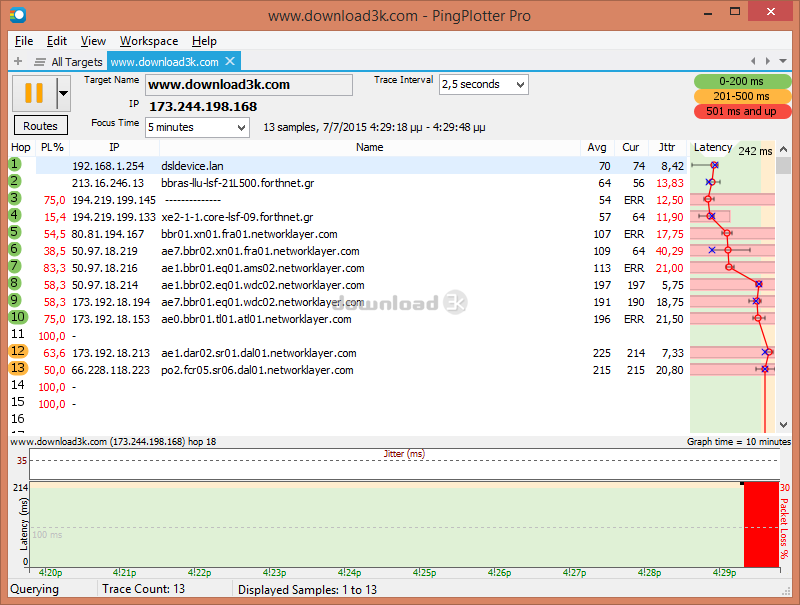This screenshot has width=800, height=605.
Task: Click the green 0-200 ms legend swatch
Action: tap(742, 81)
